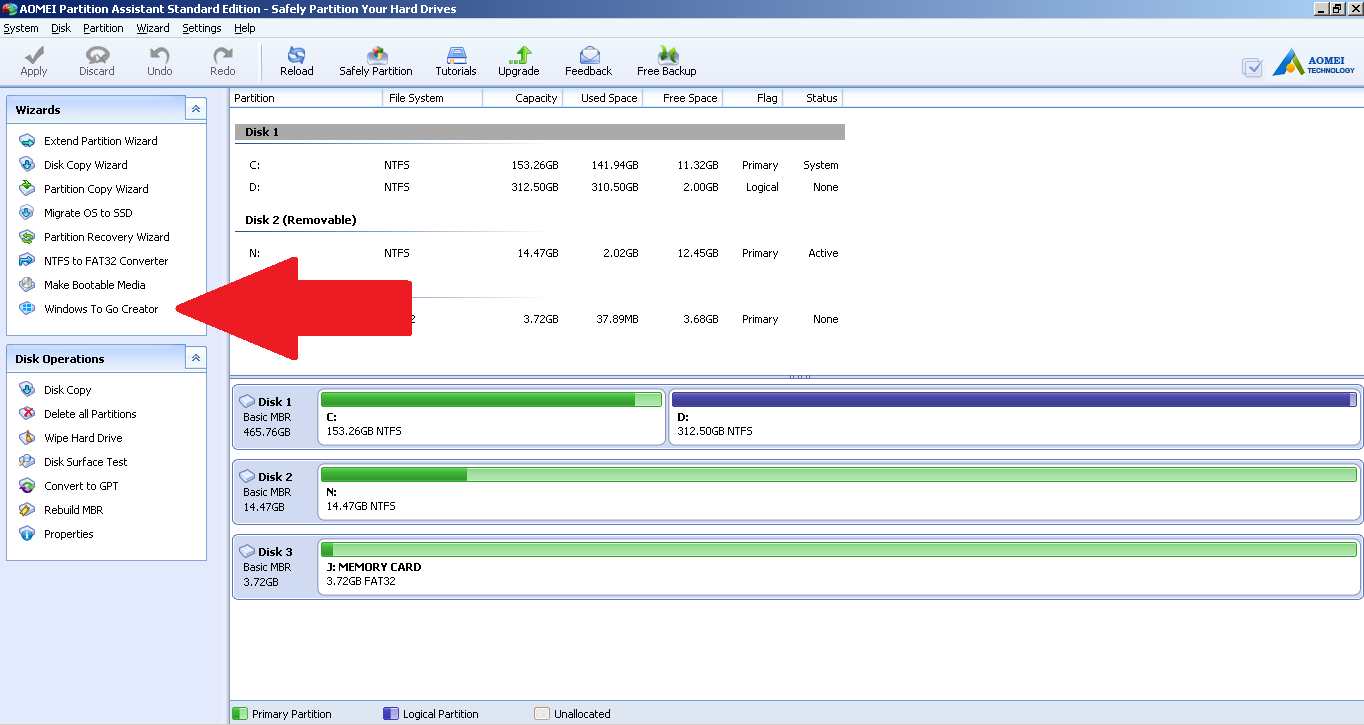
Task: Collapse the Wizards panel
Action: [196, 109]
